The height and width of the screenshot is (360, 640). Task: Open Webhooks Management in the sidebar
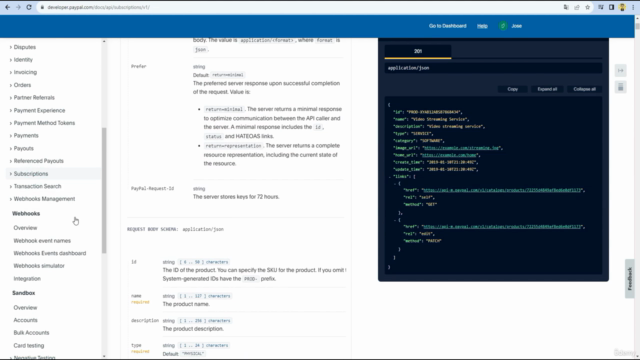pos(44,199)
